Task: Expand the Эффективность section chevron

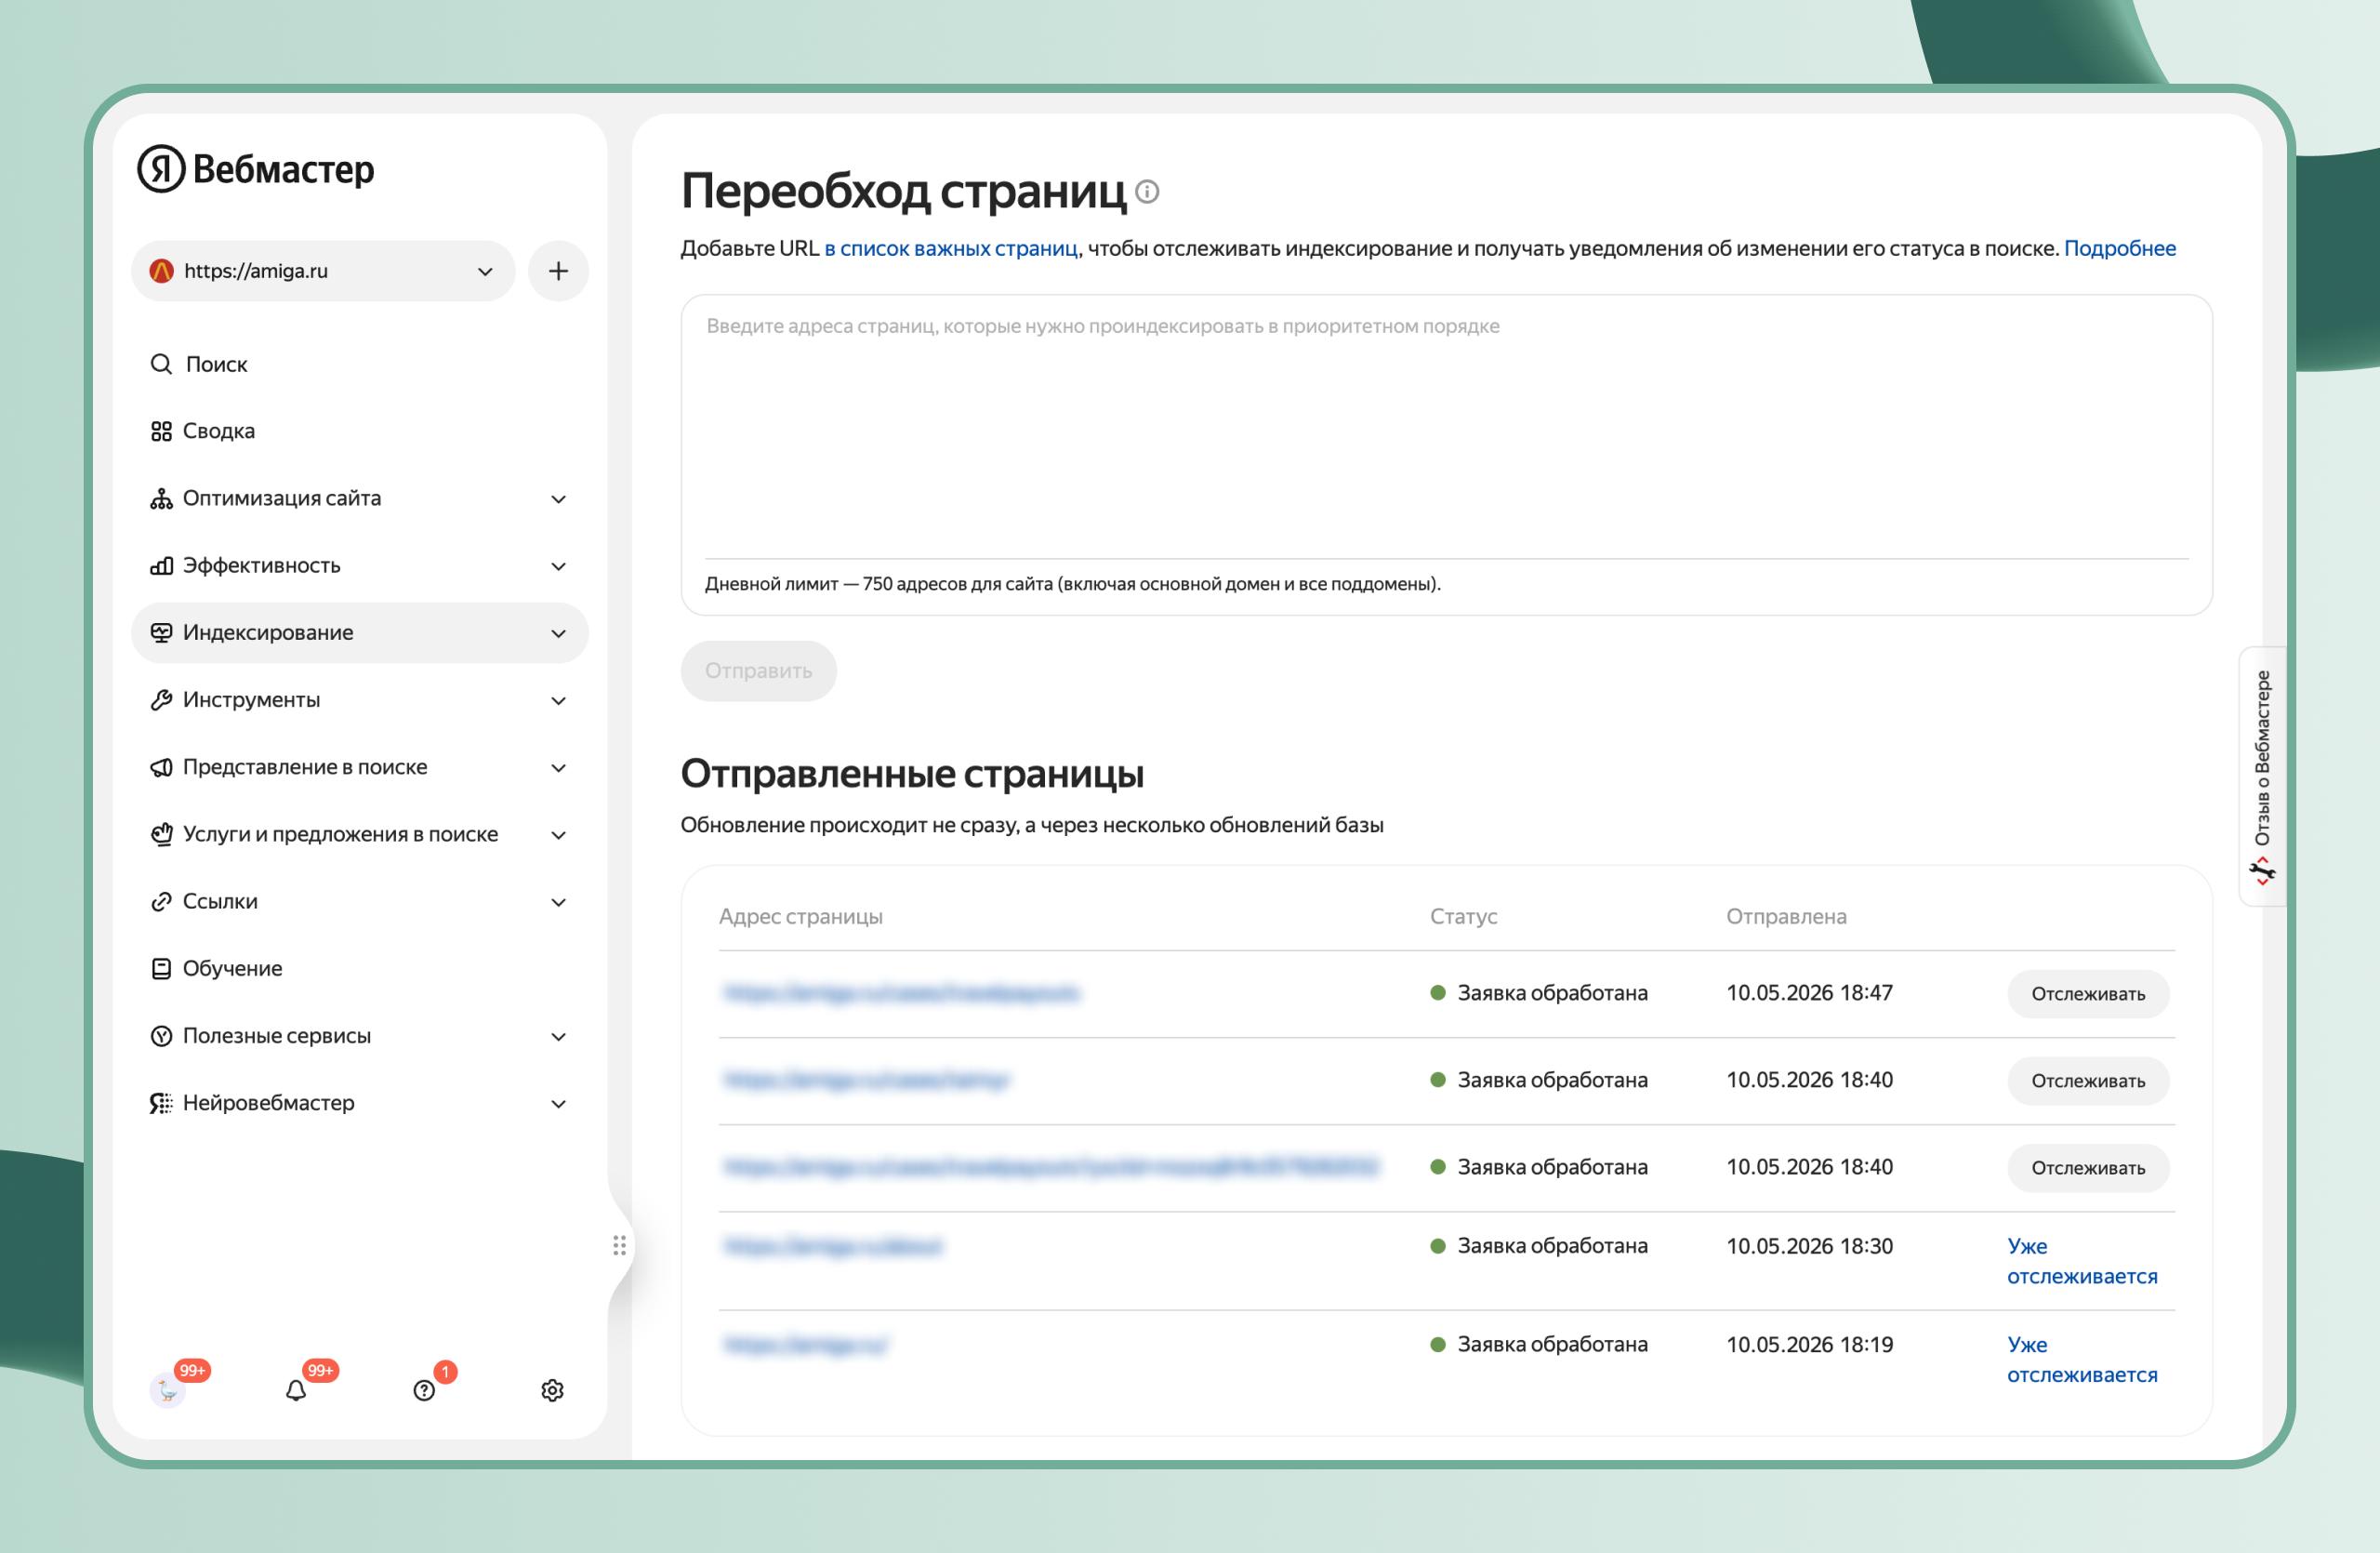Action: 559,566
